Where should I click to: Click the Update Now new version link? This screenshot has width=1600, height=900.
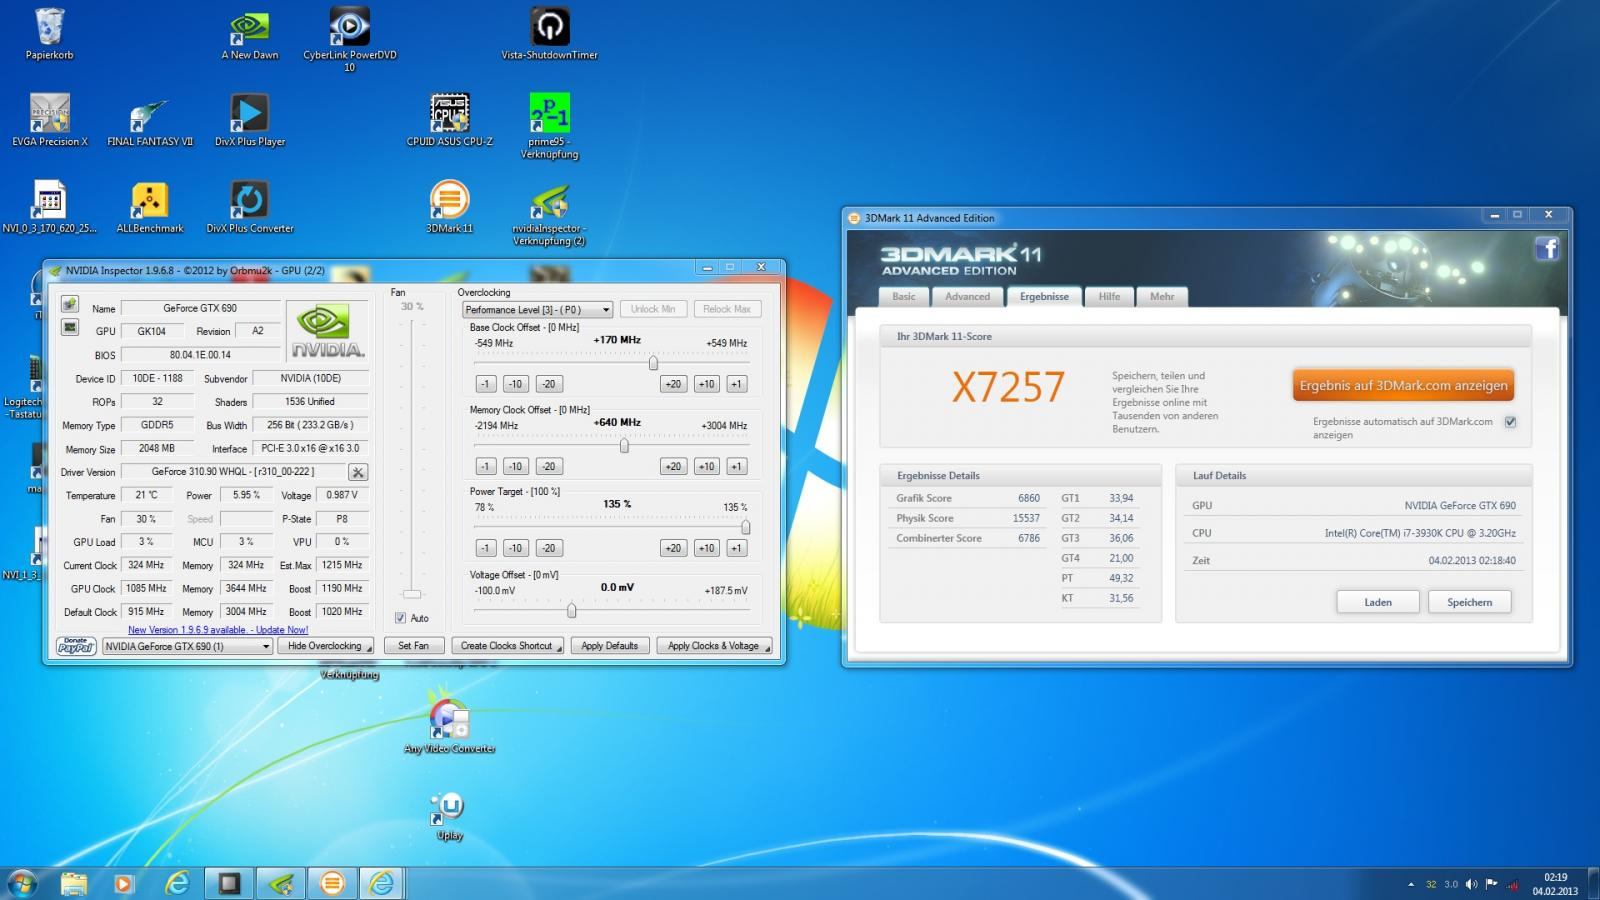[218, 630]
